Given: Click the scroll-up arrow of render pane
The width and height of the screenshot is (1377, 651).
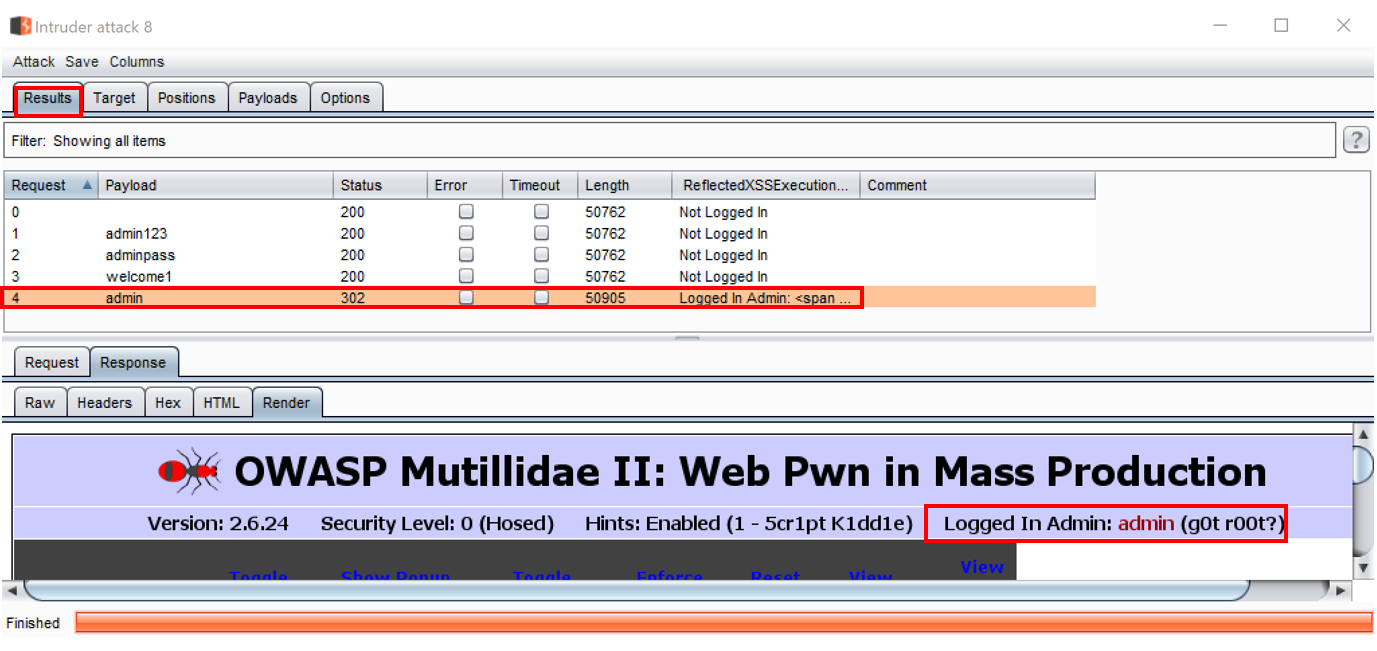Looking at the screenshot, I should (x=1362, y=433).
